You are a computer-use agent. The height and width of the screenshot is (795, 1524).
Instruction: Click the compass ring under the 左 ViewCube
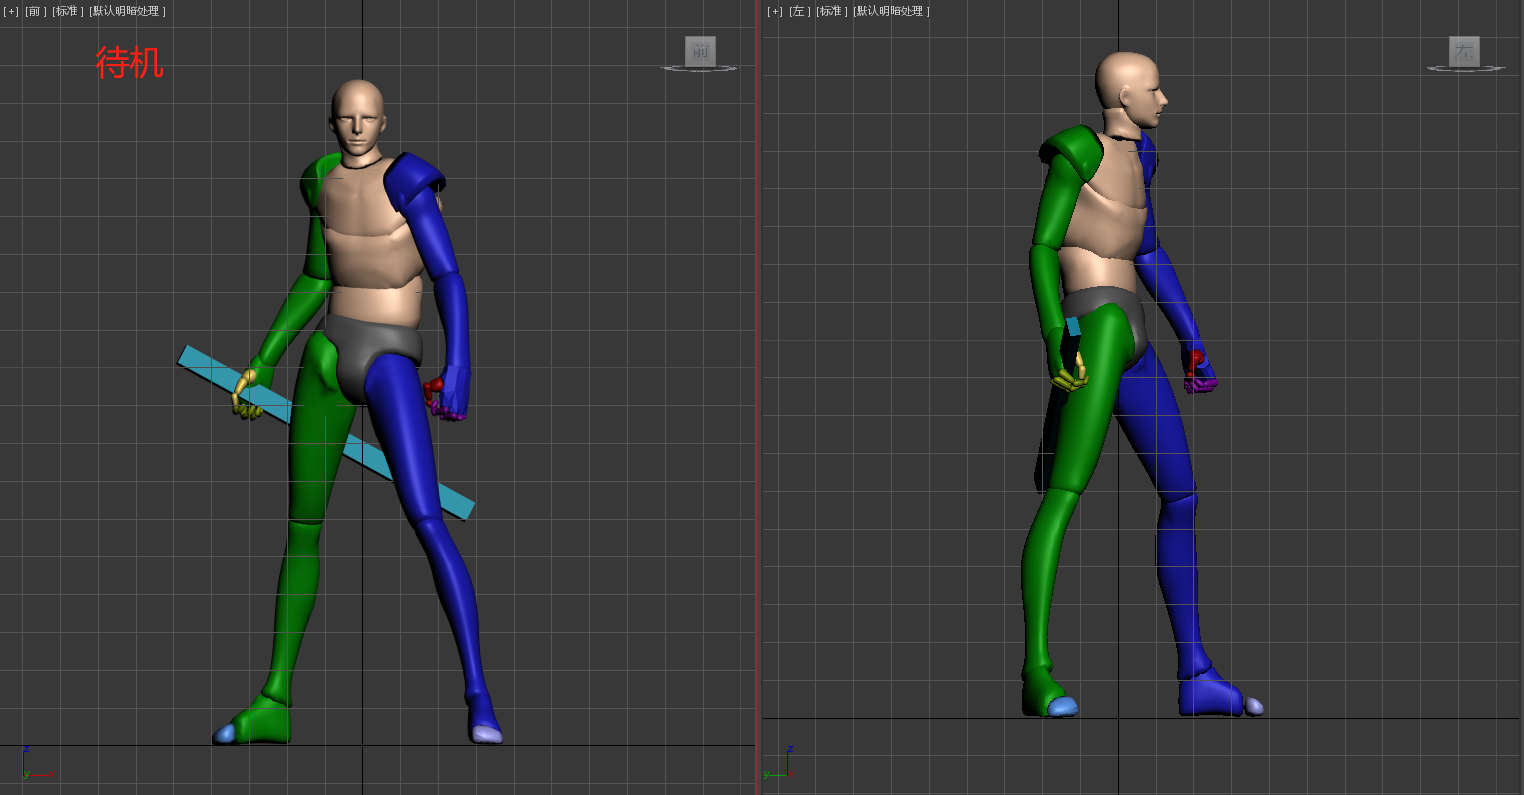pos(1465,69)
